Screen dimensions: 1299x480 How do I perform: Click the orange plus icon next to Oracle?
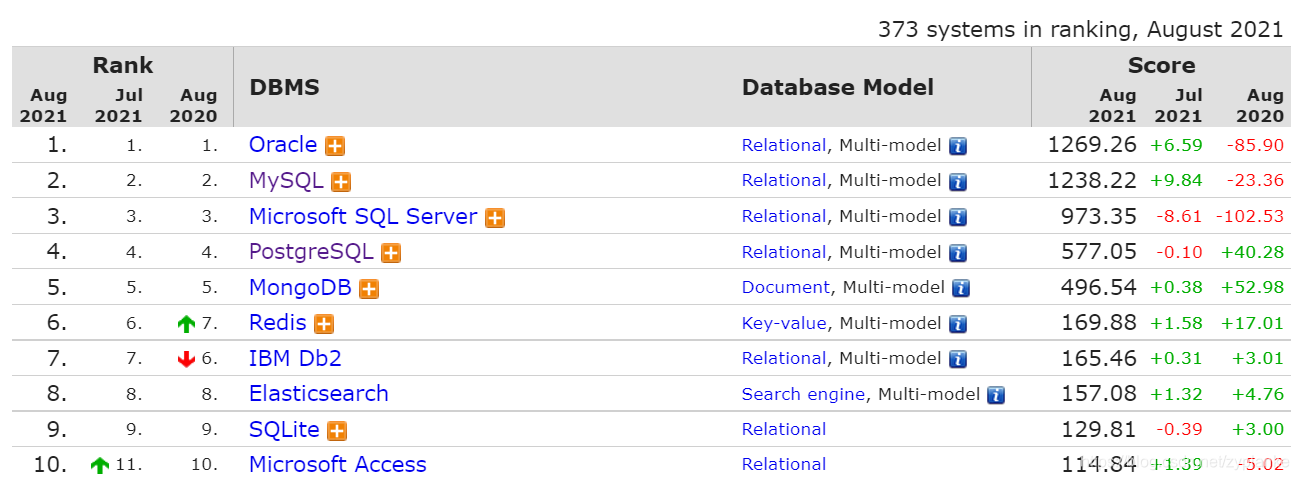click(x=335, y=146)
